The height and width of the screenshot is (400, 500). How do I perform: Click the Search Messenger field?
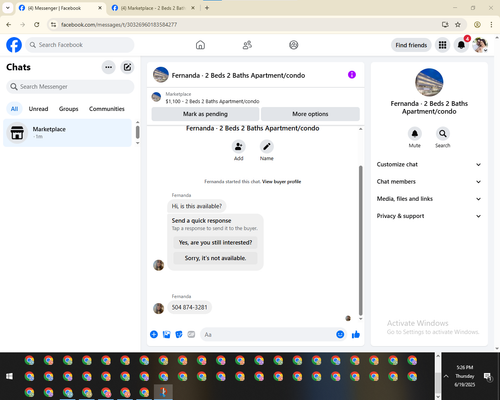70,87
